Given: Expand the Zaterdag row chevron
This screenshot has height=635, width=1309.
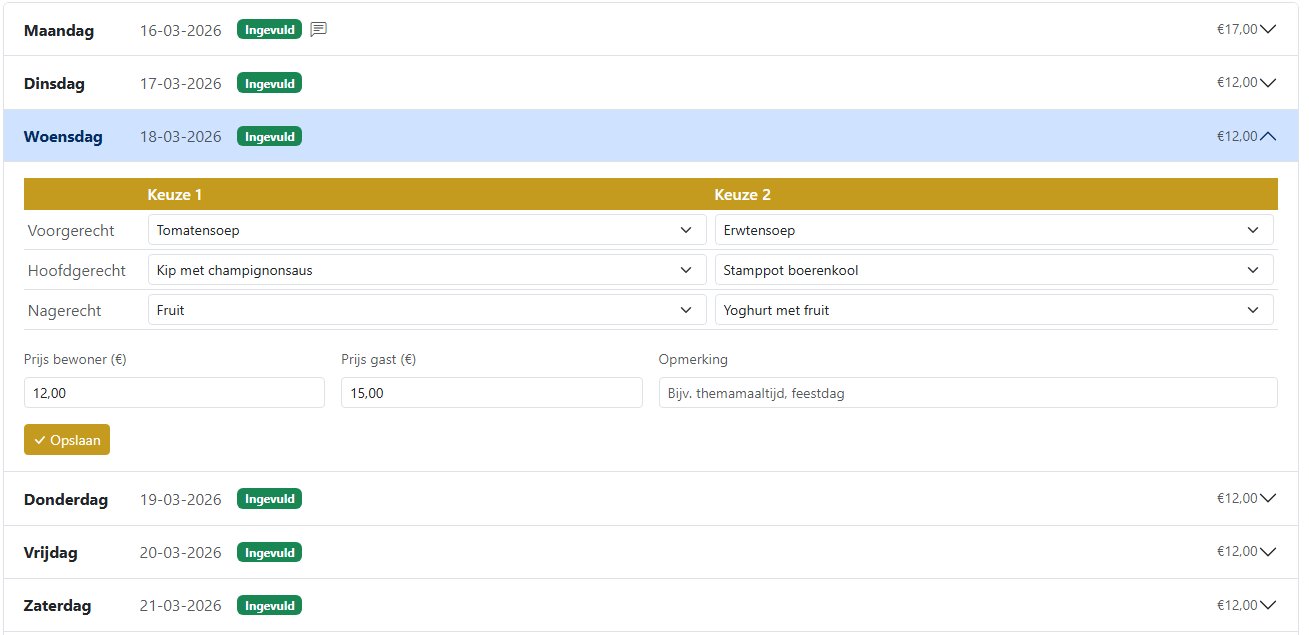Looking at the screenshot, I should point(1268,605).
